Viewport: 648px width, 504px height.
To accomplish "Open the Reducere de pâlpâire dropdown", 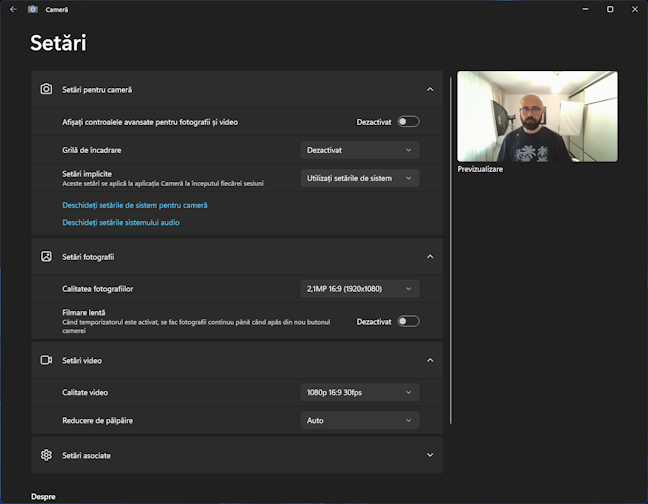I will (x=360, y=420).
